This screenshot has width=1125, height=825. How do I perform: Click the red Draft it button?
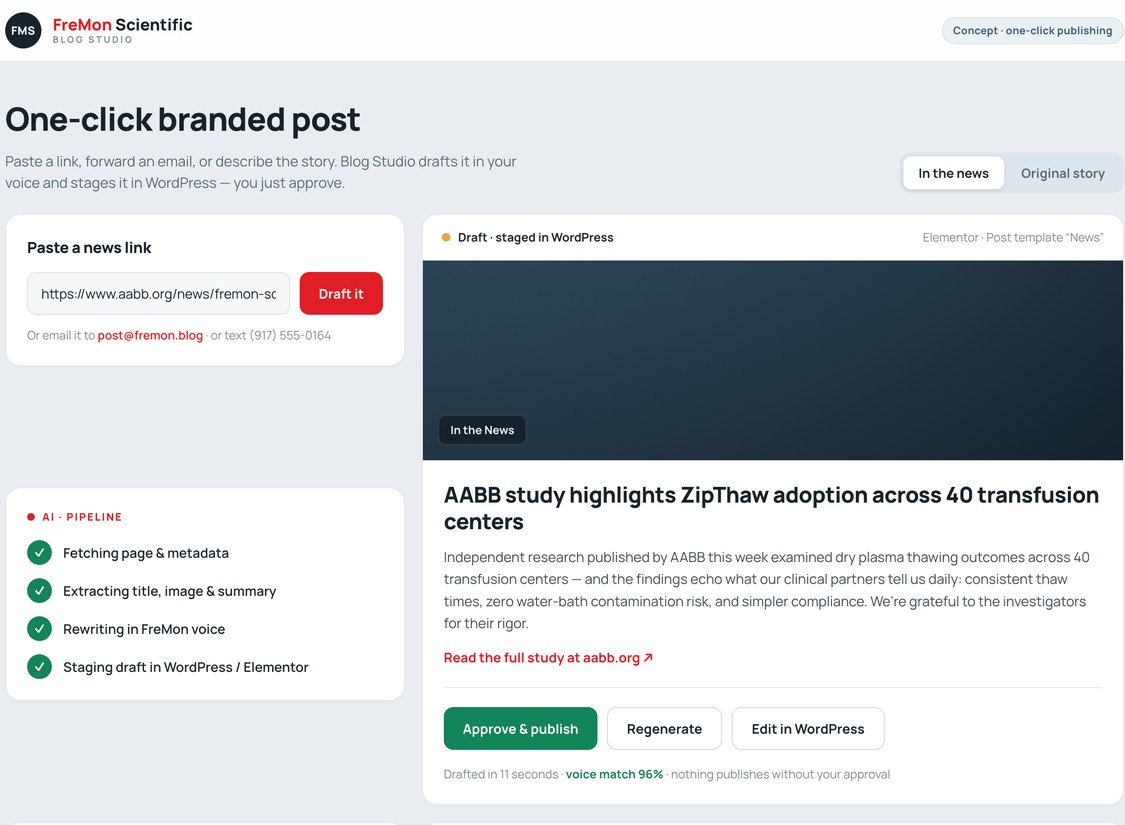click(341, 293)
